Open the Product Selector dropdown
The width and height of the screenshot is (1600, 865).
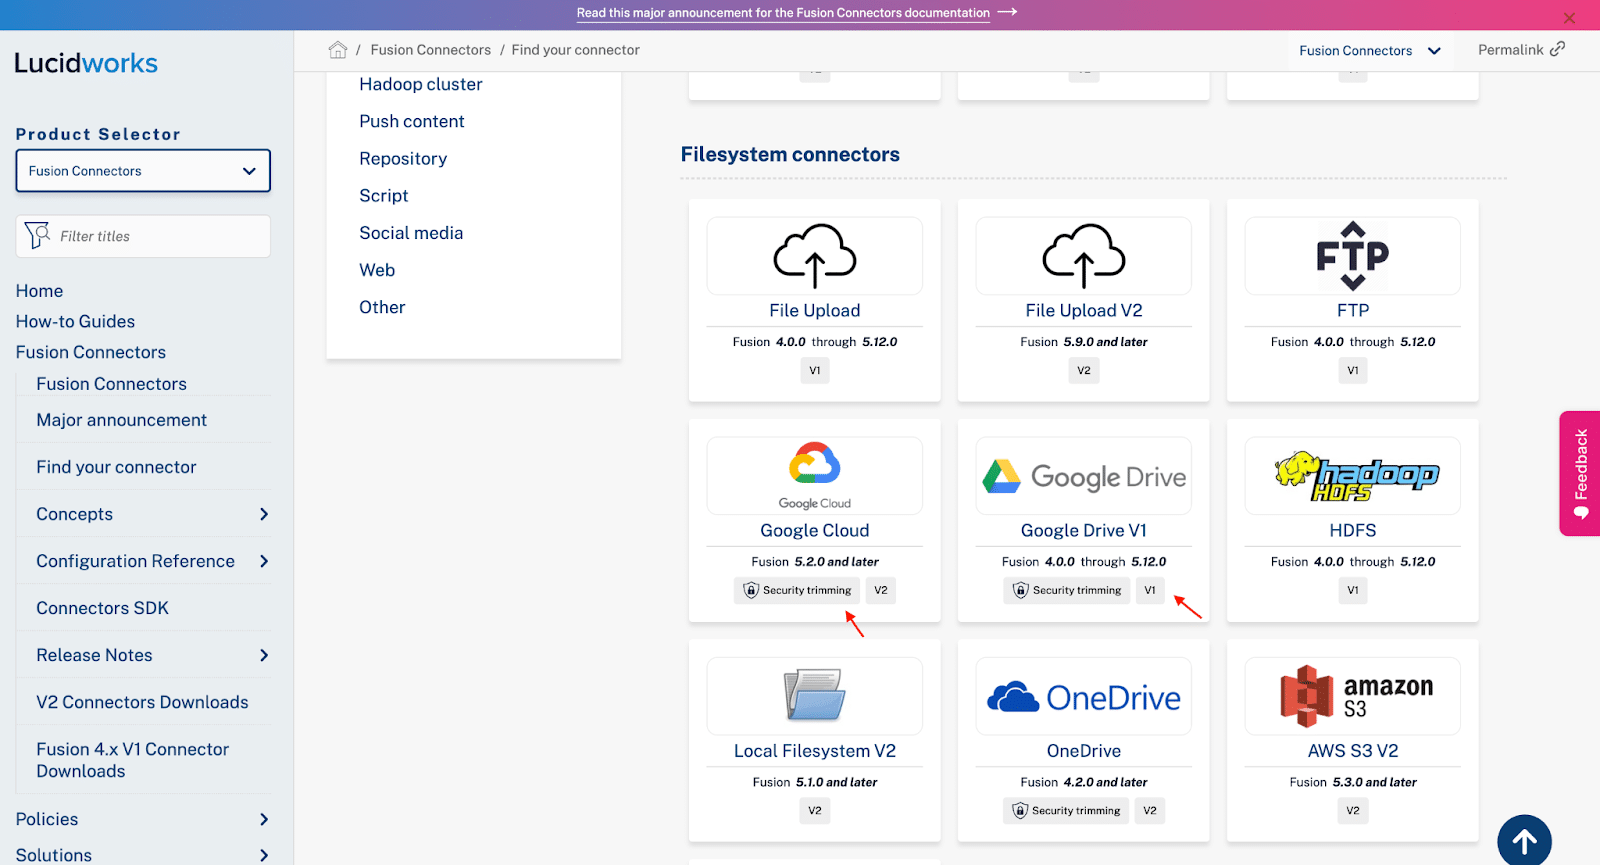[x=143, y=171]
